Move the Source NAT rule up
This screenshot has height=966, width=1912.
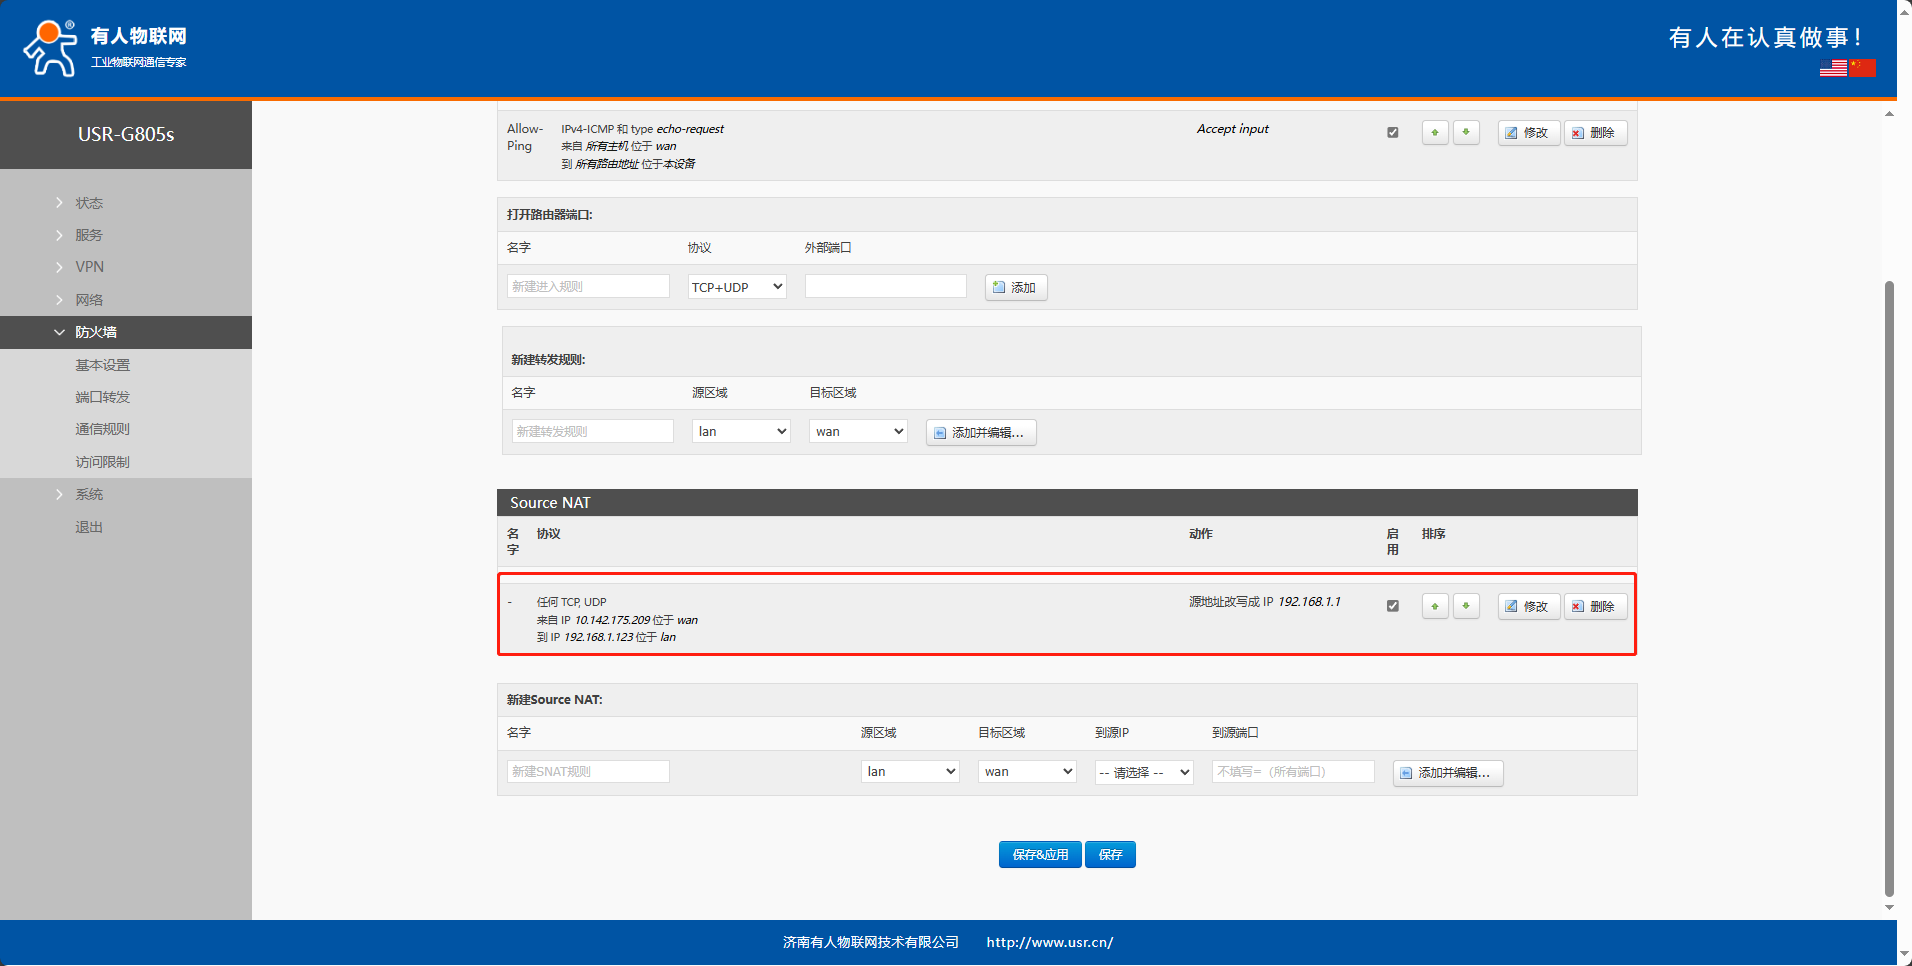pyautogui.click(x=1435, y=607)
